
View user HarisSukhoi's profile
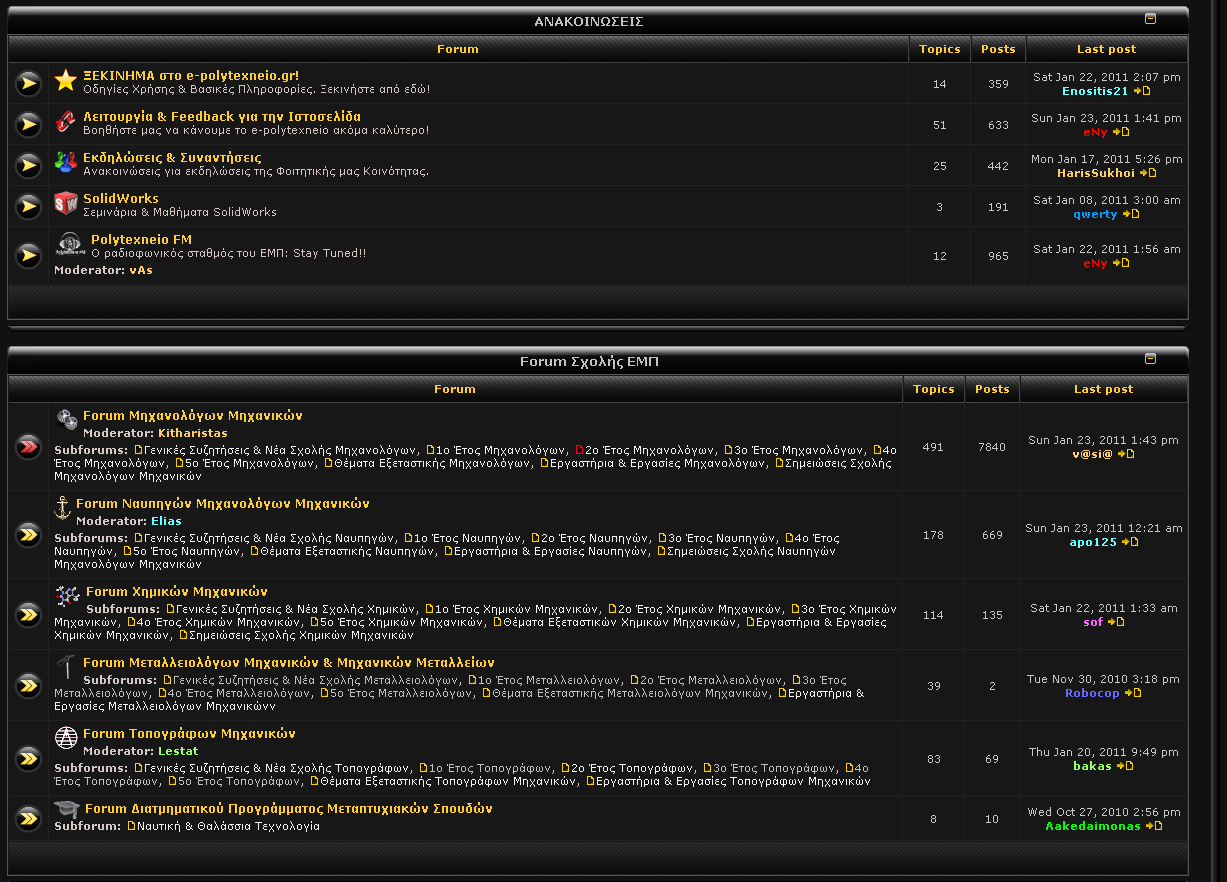(x=1095, y=173)
